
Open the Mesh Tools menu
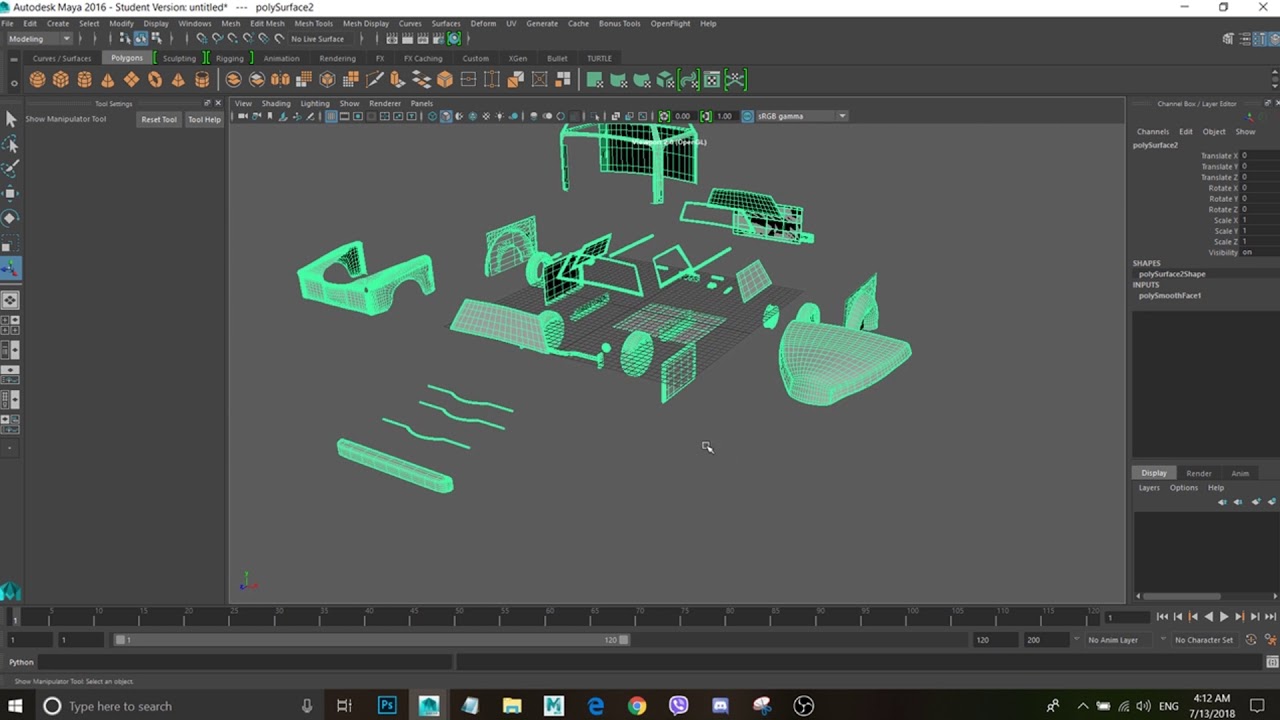[313, 23]
